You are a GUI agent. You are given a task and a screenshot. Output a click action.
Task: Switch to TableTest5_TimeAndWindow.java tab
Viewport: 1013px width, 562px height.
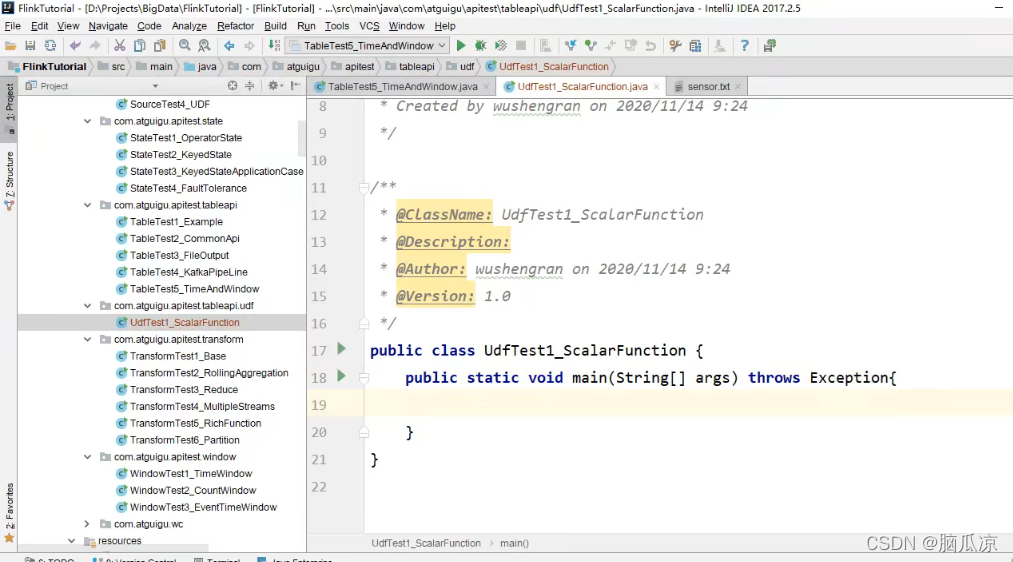coord(402,87)
